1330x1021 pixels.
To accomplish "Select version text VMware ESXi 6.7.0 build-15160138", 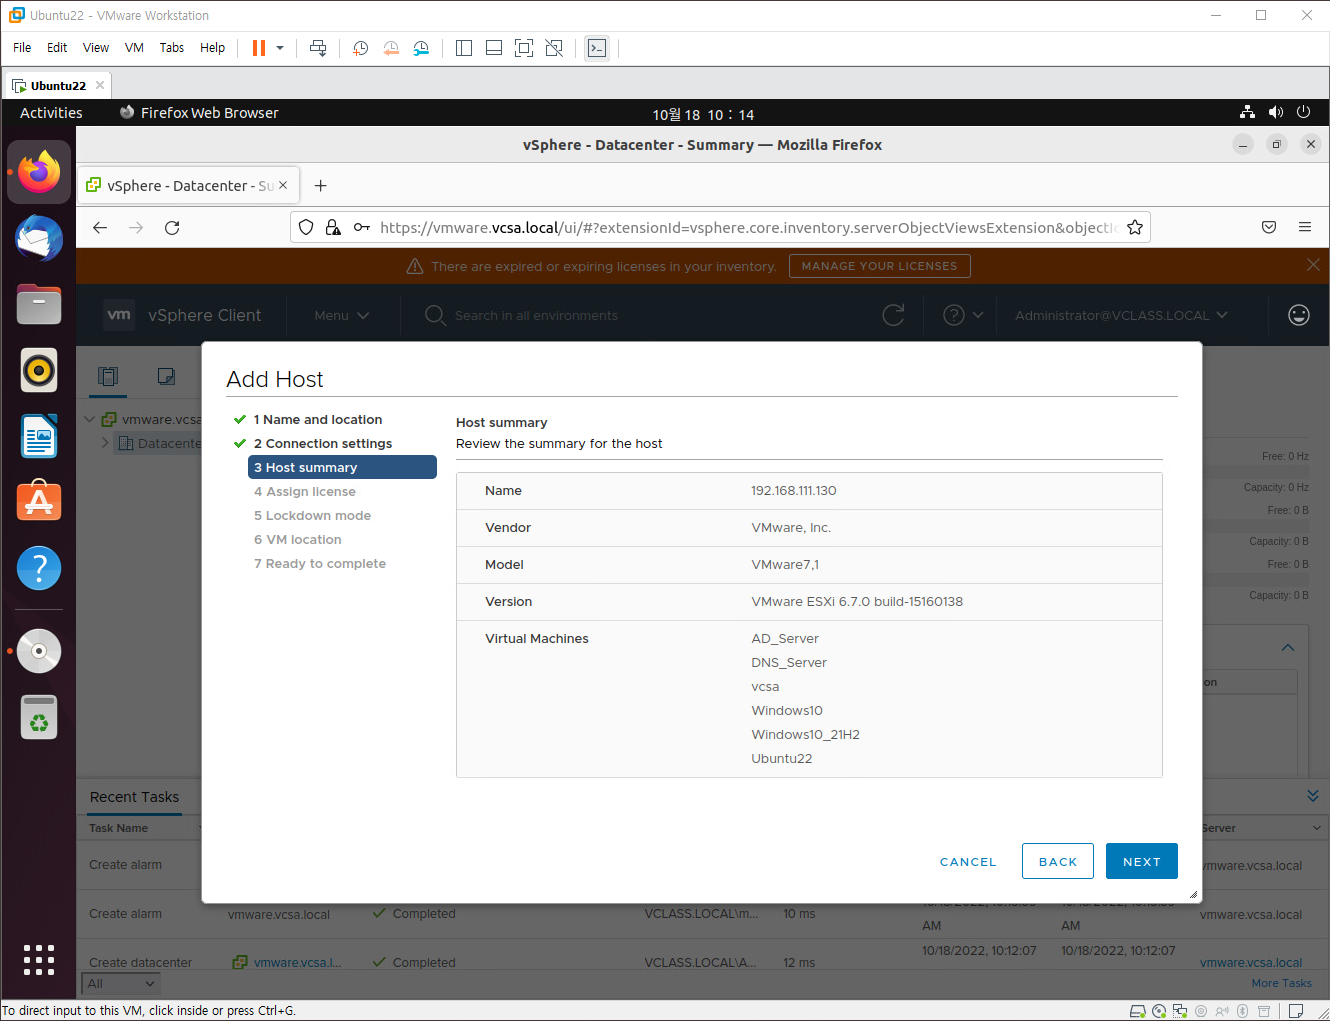I will tap(857, 601).
